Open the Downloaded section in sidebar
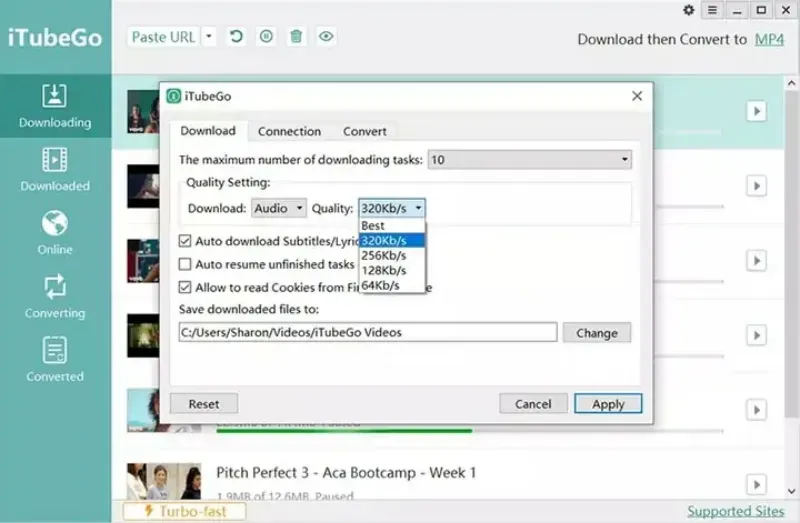Screen dimensions: 800x523 point(55,169)
